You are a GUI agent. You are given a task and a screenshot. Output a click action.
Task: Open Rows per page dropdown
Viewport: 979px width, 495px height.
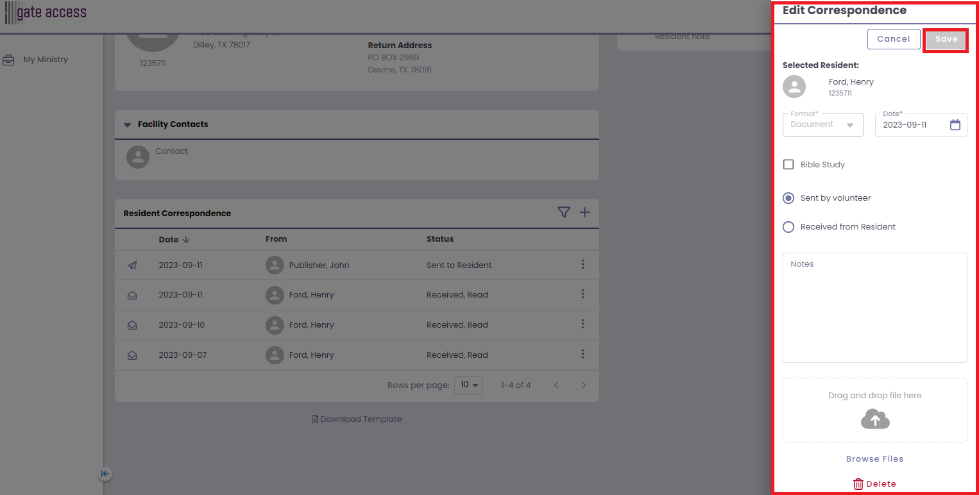tap(468, 385)
